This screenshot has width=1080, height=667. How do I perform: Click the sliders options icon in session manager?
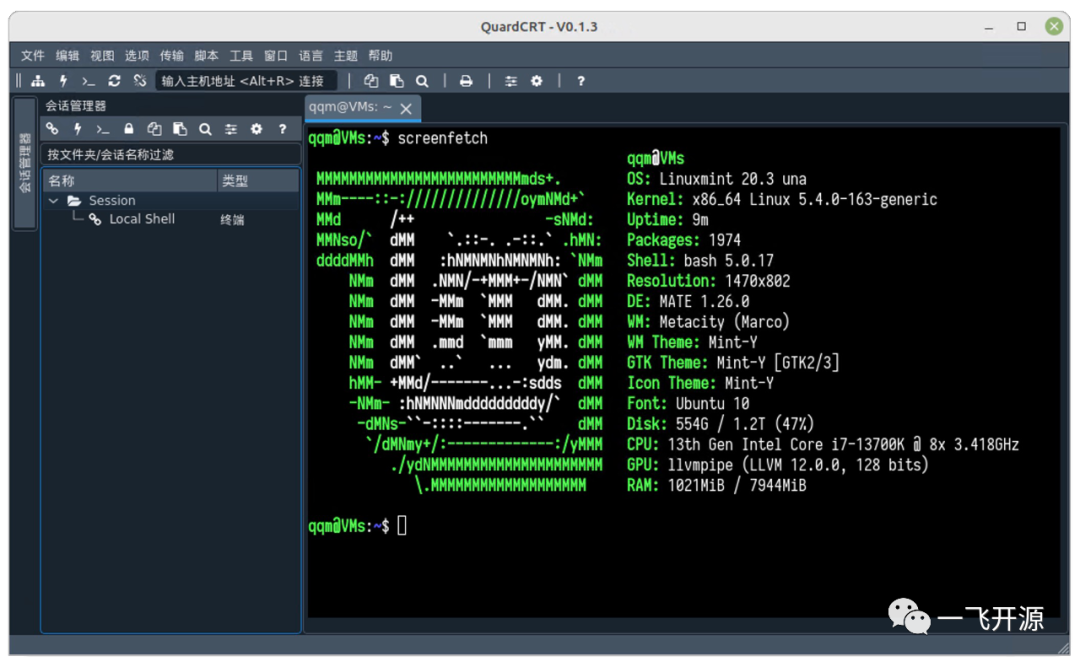click(x=231, y=129)
